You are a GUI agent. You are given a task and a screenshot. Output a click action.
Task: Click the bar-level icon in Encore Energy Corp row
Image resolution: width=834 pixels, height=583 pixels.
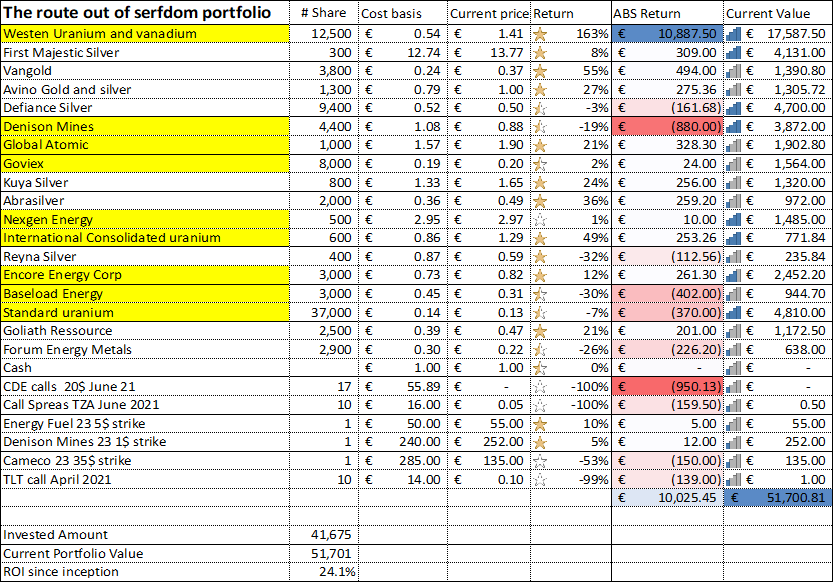coord(733,275)
